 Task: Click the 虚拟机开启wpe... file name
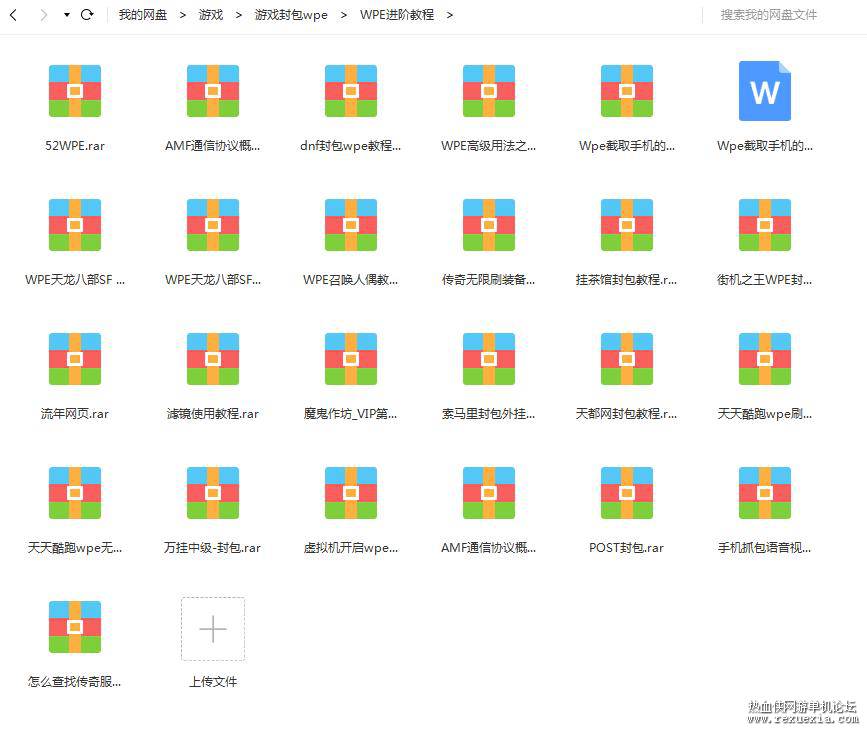[351, 548]
